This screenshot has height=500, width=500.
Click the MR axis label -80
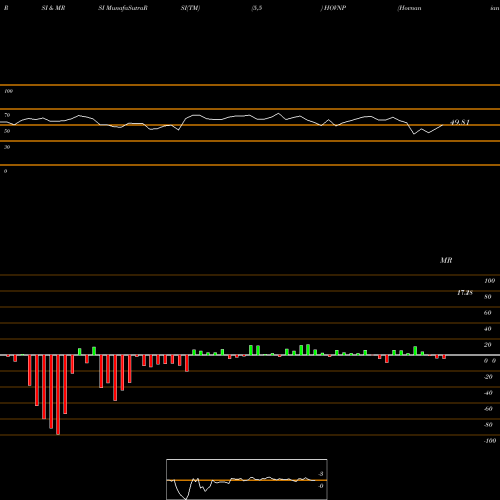(488, 425)
